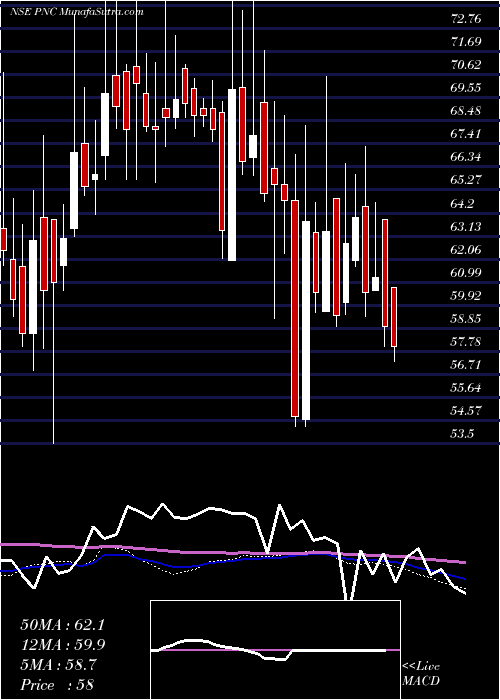Choose the 63.13 price label
The image size is (500, 700).
tap(466, 226)
